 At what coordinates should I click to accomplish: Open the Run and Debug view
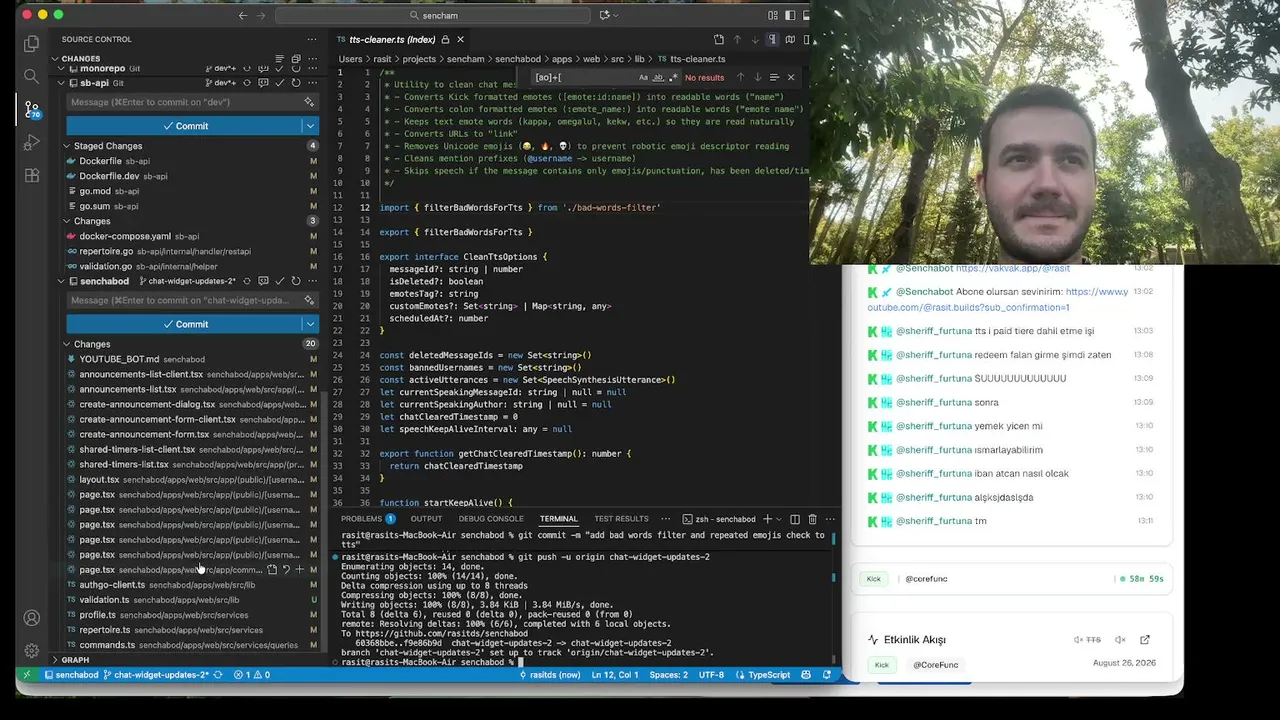[x=31, y=143]
